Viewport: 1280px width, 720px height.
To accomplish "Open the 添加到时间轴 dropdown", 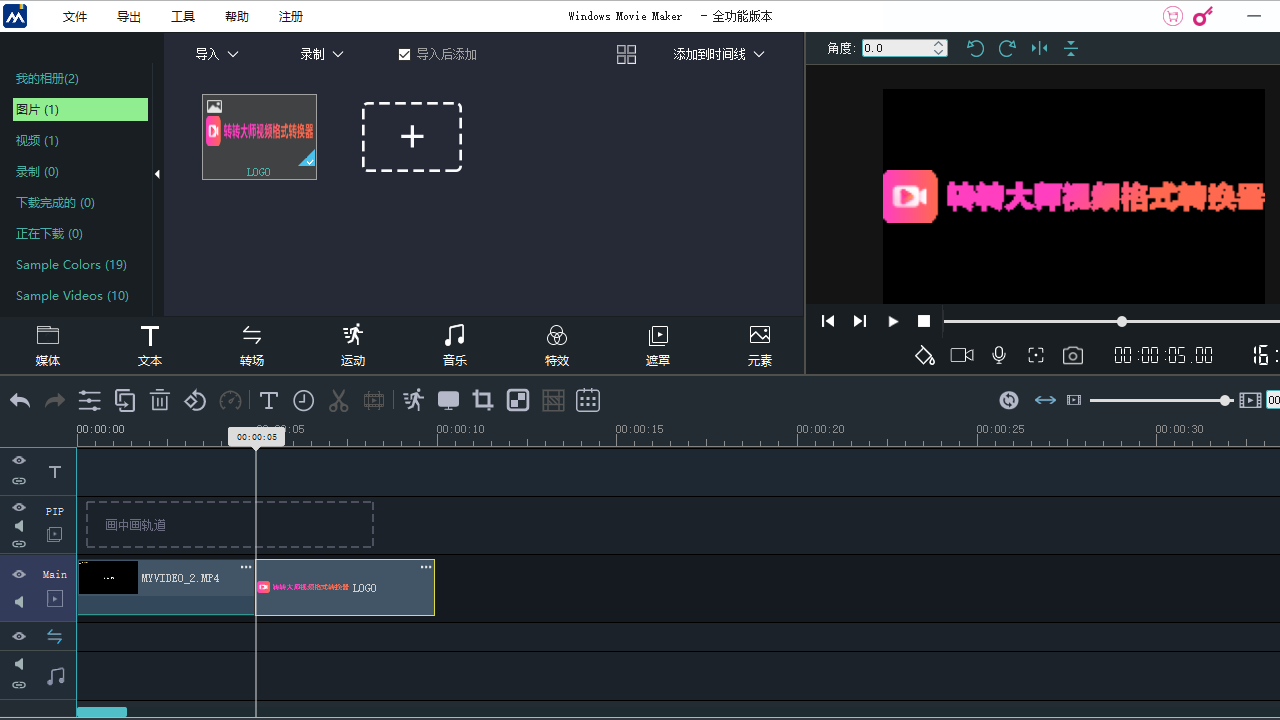I will pyautogui.click(x=719, y=54).
